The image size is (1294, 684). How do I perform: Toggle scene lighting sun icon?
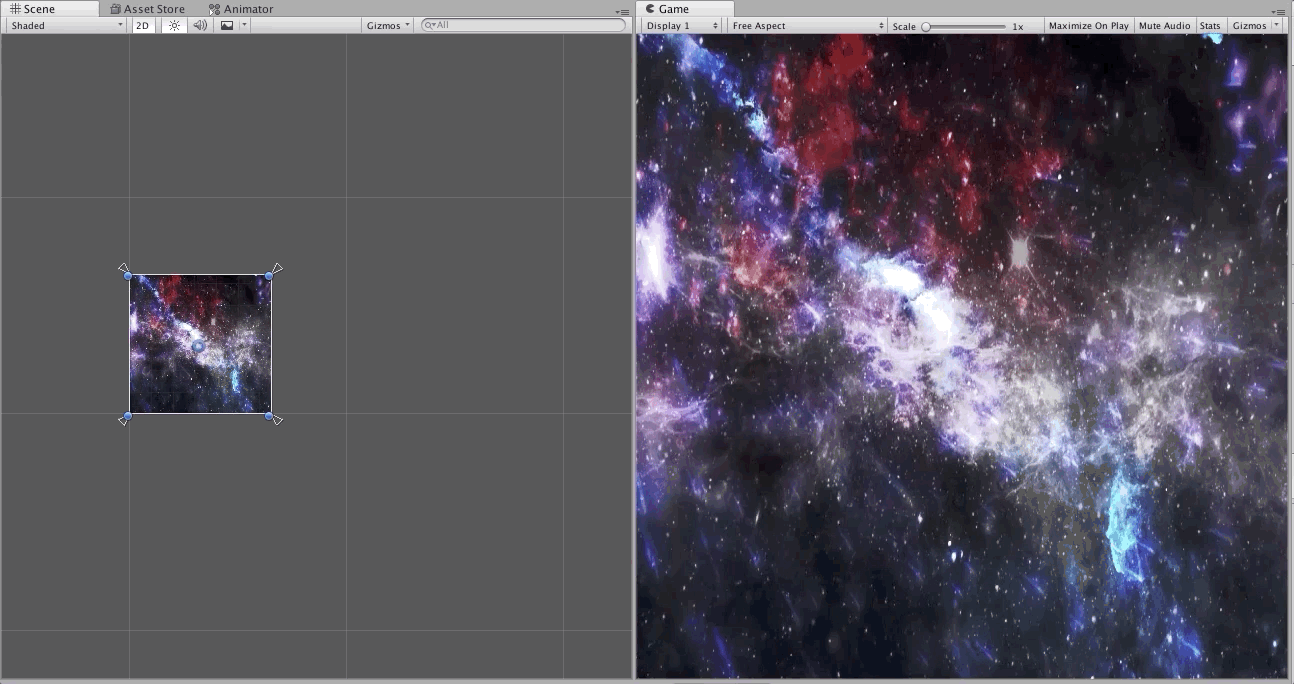(174, 25)
